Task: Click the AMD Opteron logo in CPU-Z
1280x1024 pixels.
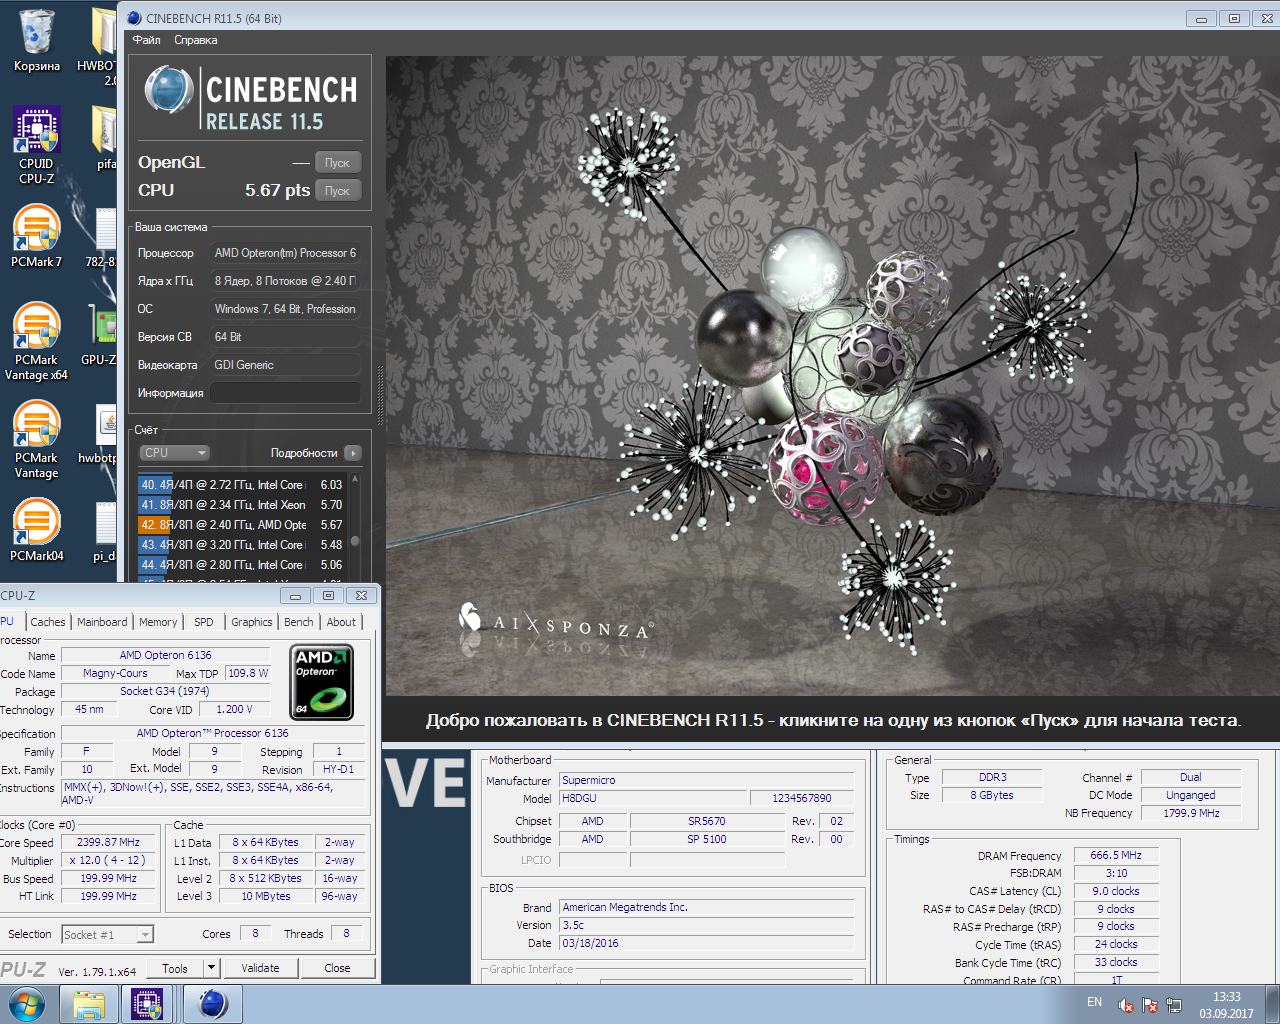Action: (321, 682)
